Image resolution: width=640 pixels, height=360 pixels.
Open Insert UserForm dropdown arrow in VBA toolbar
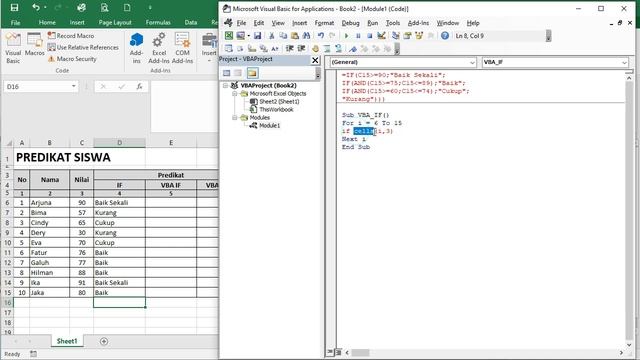pyautogui.click(x=249, y=36)
